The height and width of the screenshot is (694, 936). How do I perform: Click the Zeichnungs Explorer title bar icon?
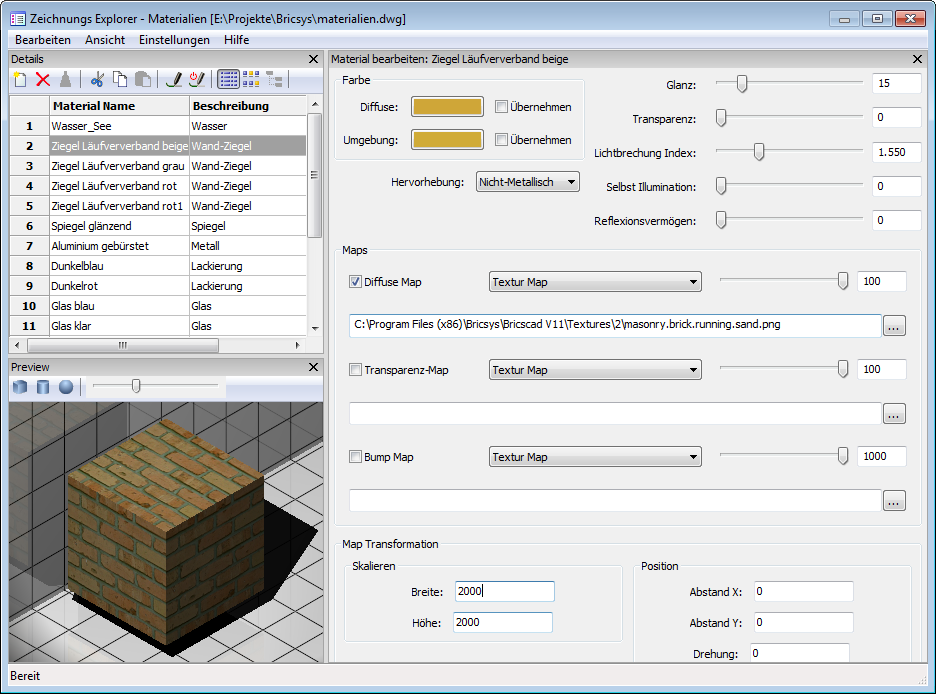pyautogui.click(x=18, y=18)
